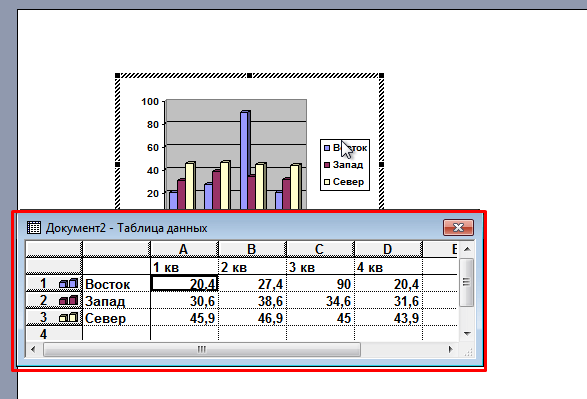Click the top-center chart selection handle

tap(249, 75)
